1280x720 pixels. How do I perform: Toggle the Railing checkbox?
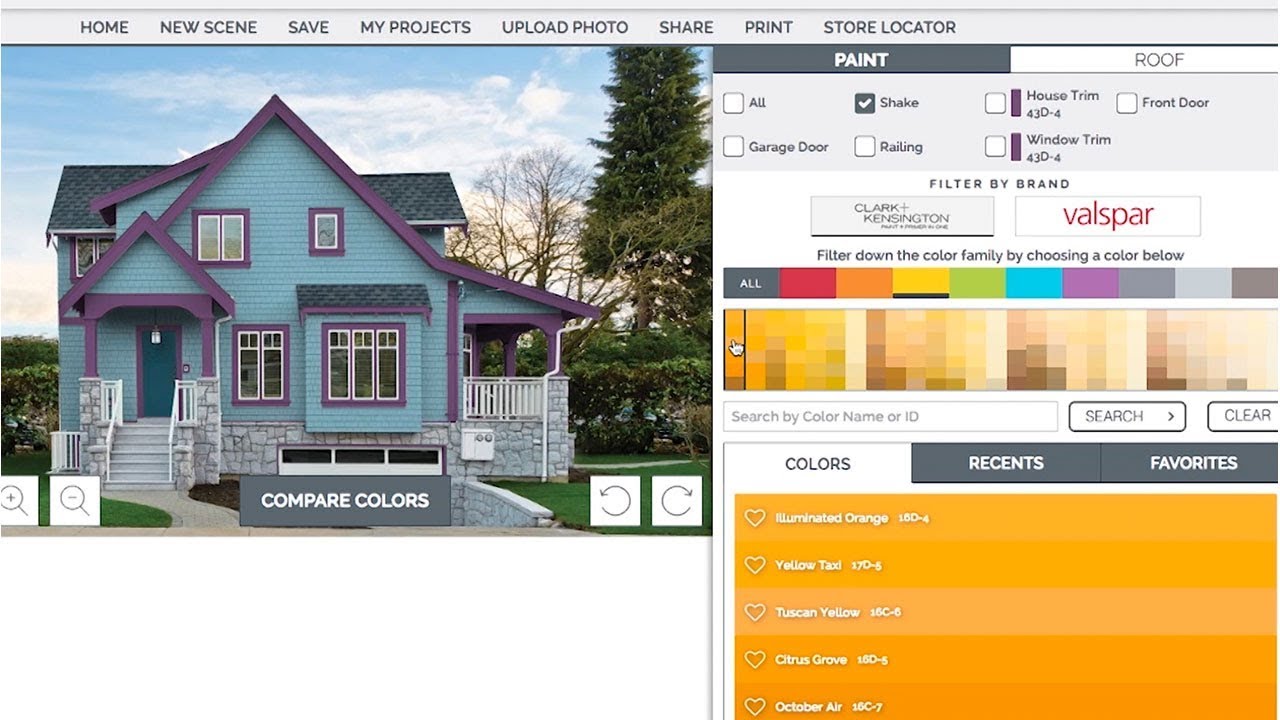tap(865, 147)
